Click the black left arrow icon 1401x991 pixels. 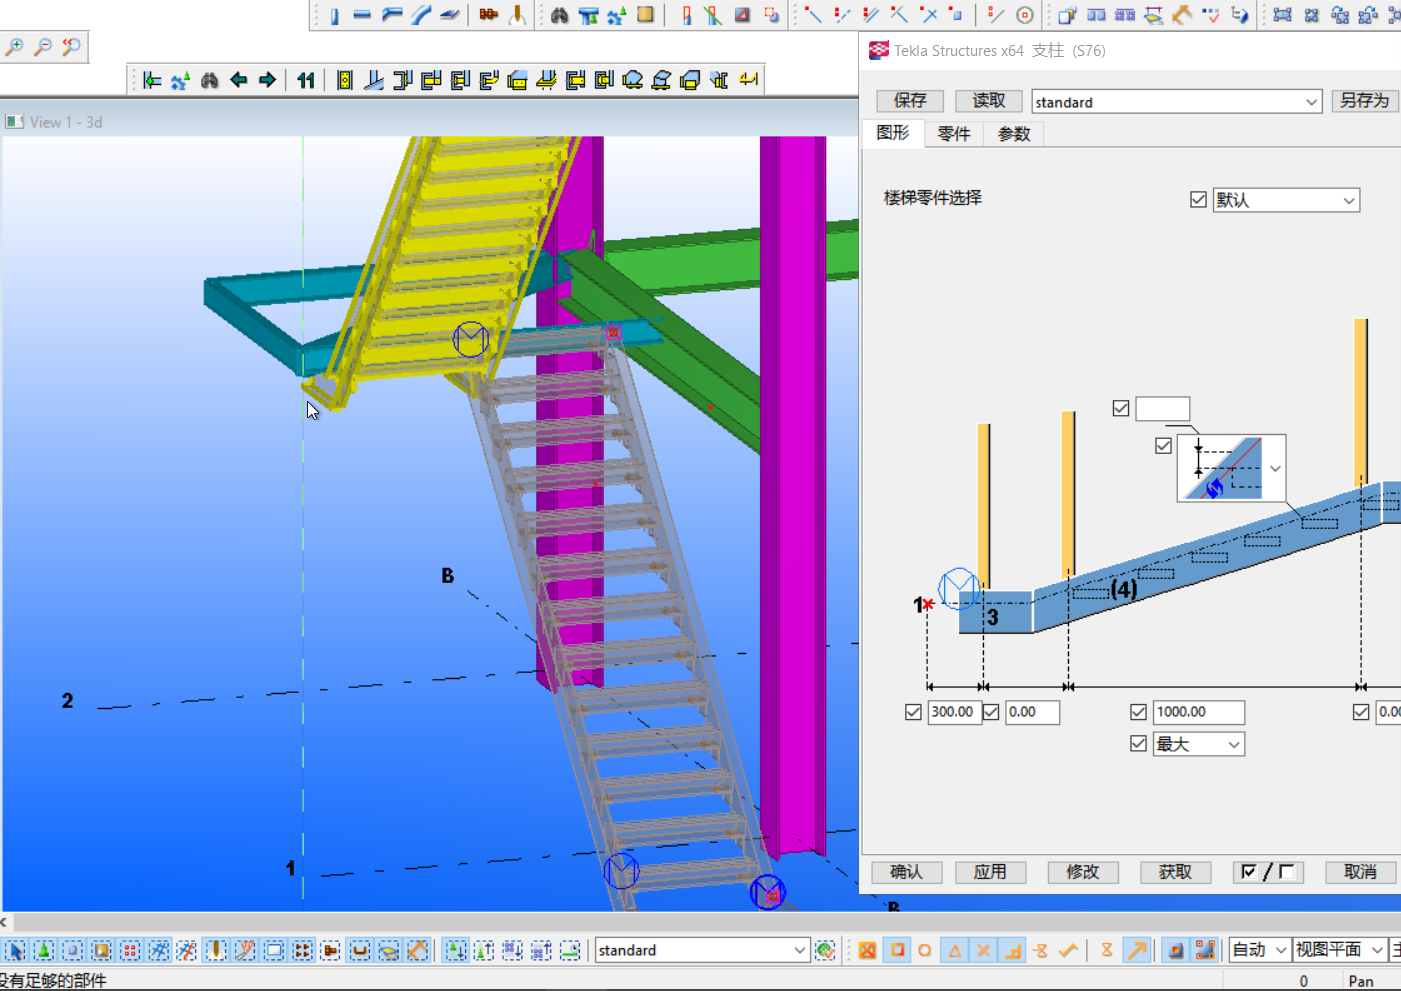tap(238, 80)
